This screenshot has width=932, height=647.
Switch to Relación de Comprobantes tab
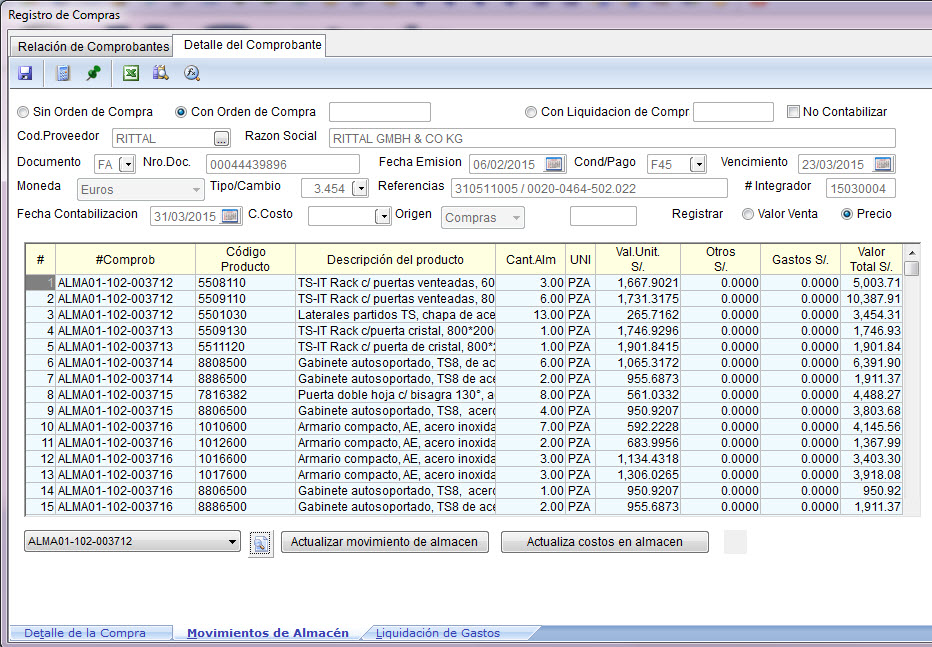[x=93, y=47]
